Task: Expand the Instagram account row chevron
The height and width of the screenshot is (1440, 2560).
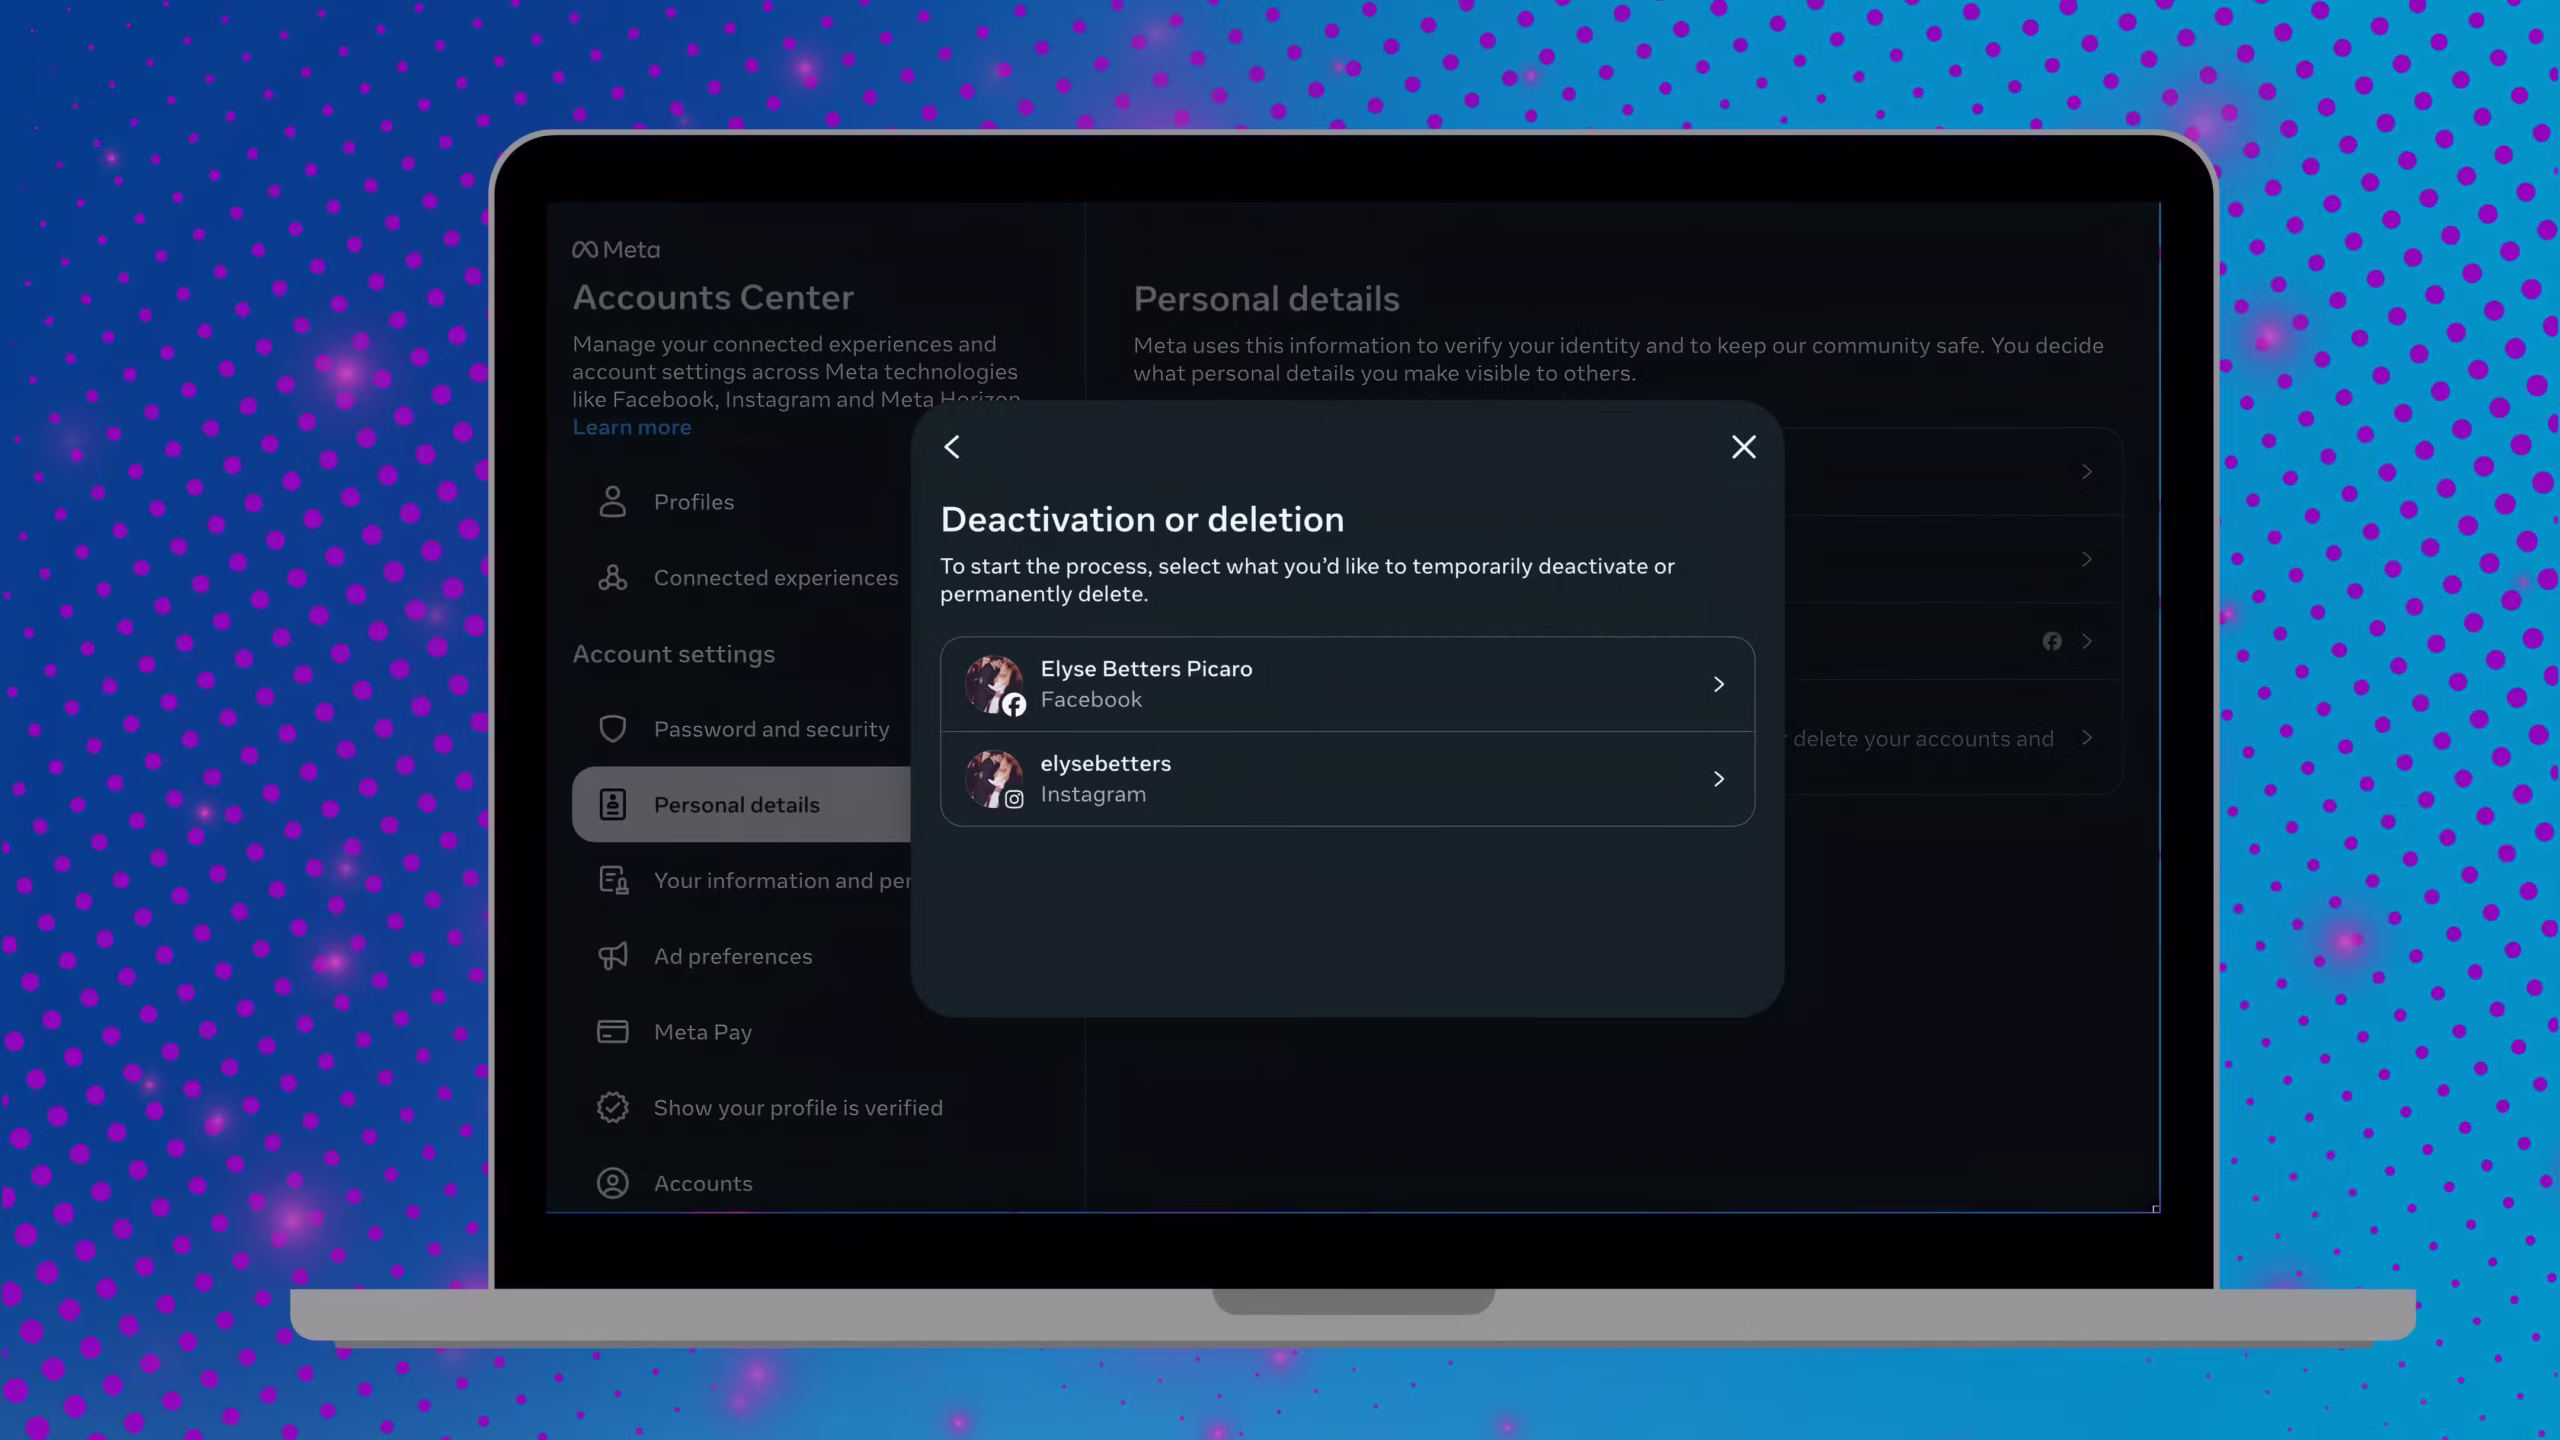Action: click(x=1718, y=779)
